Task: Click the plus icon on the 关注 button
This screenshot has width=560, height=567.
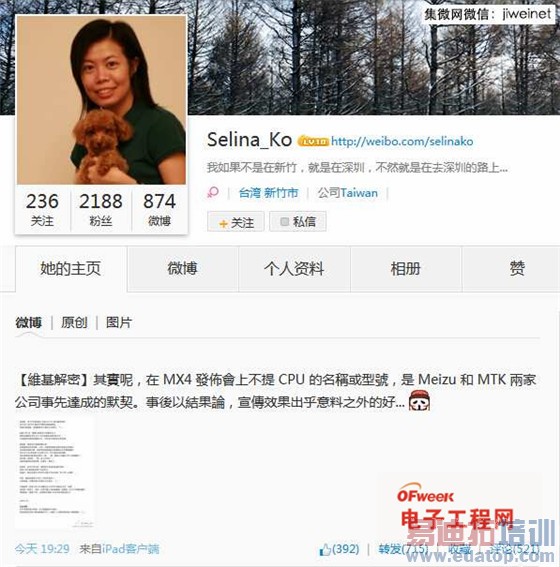Action: 223,223
